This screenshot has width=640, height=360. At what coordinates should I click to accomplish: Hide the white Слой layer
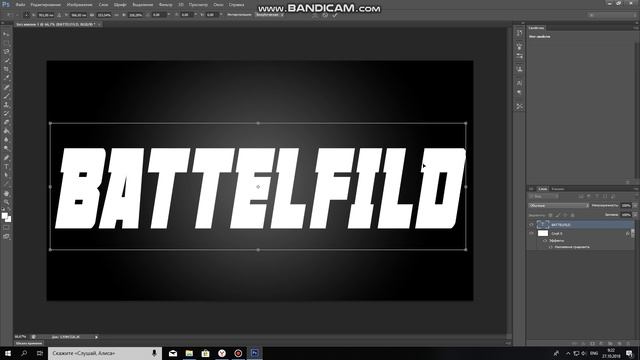pyautogui.click(x=531, y=233)
